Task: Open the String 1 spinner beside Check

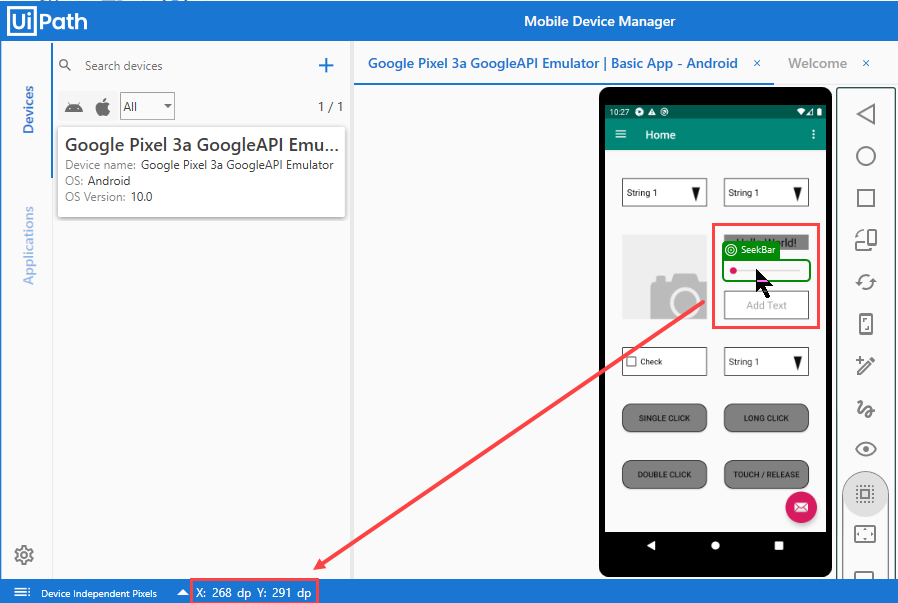Action: click(766, 361)
